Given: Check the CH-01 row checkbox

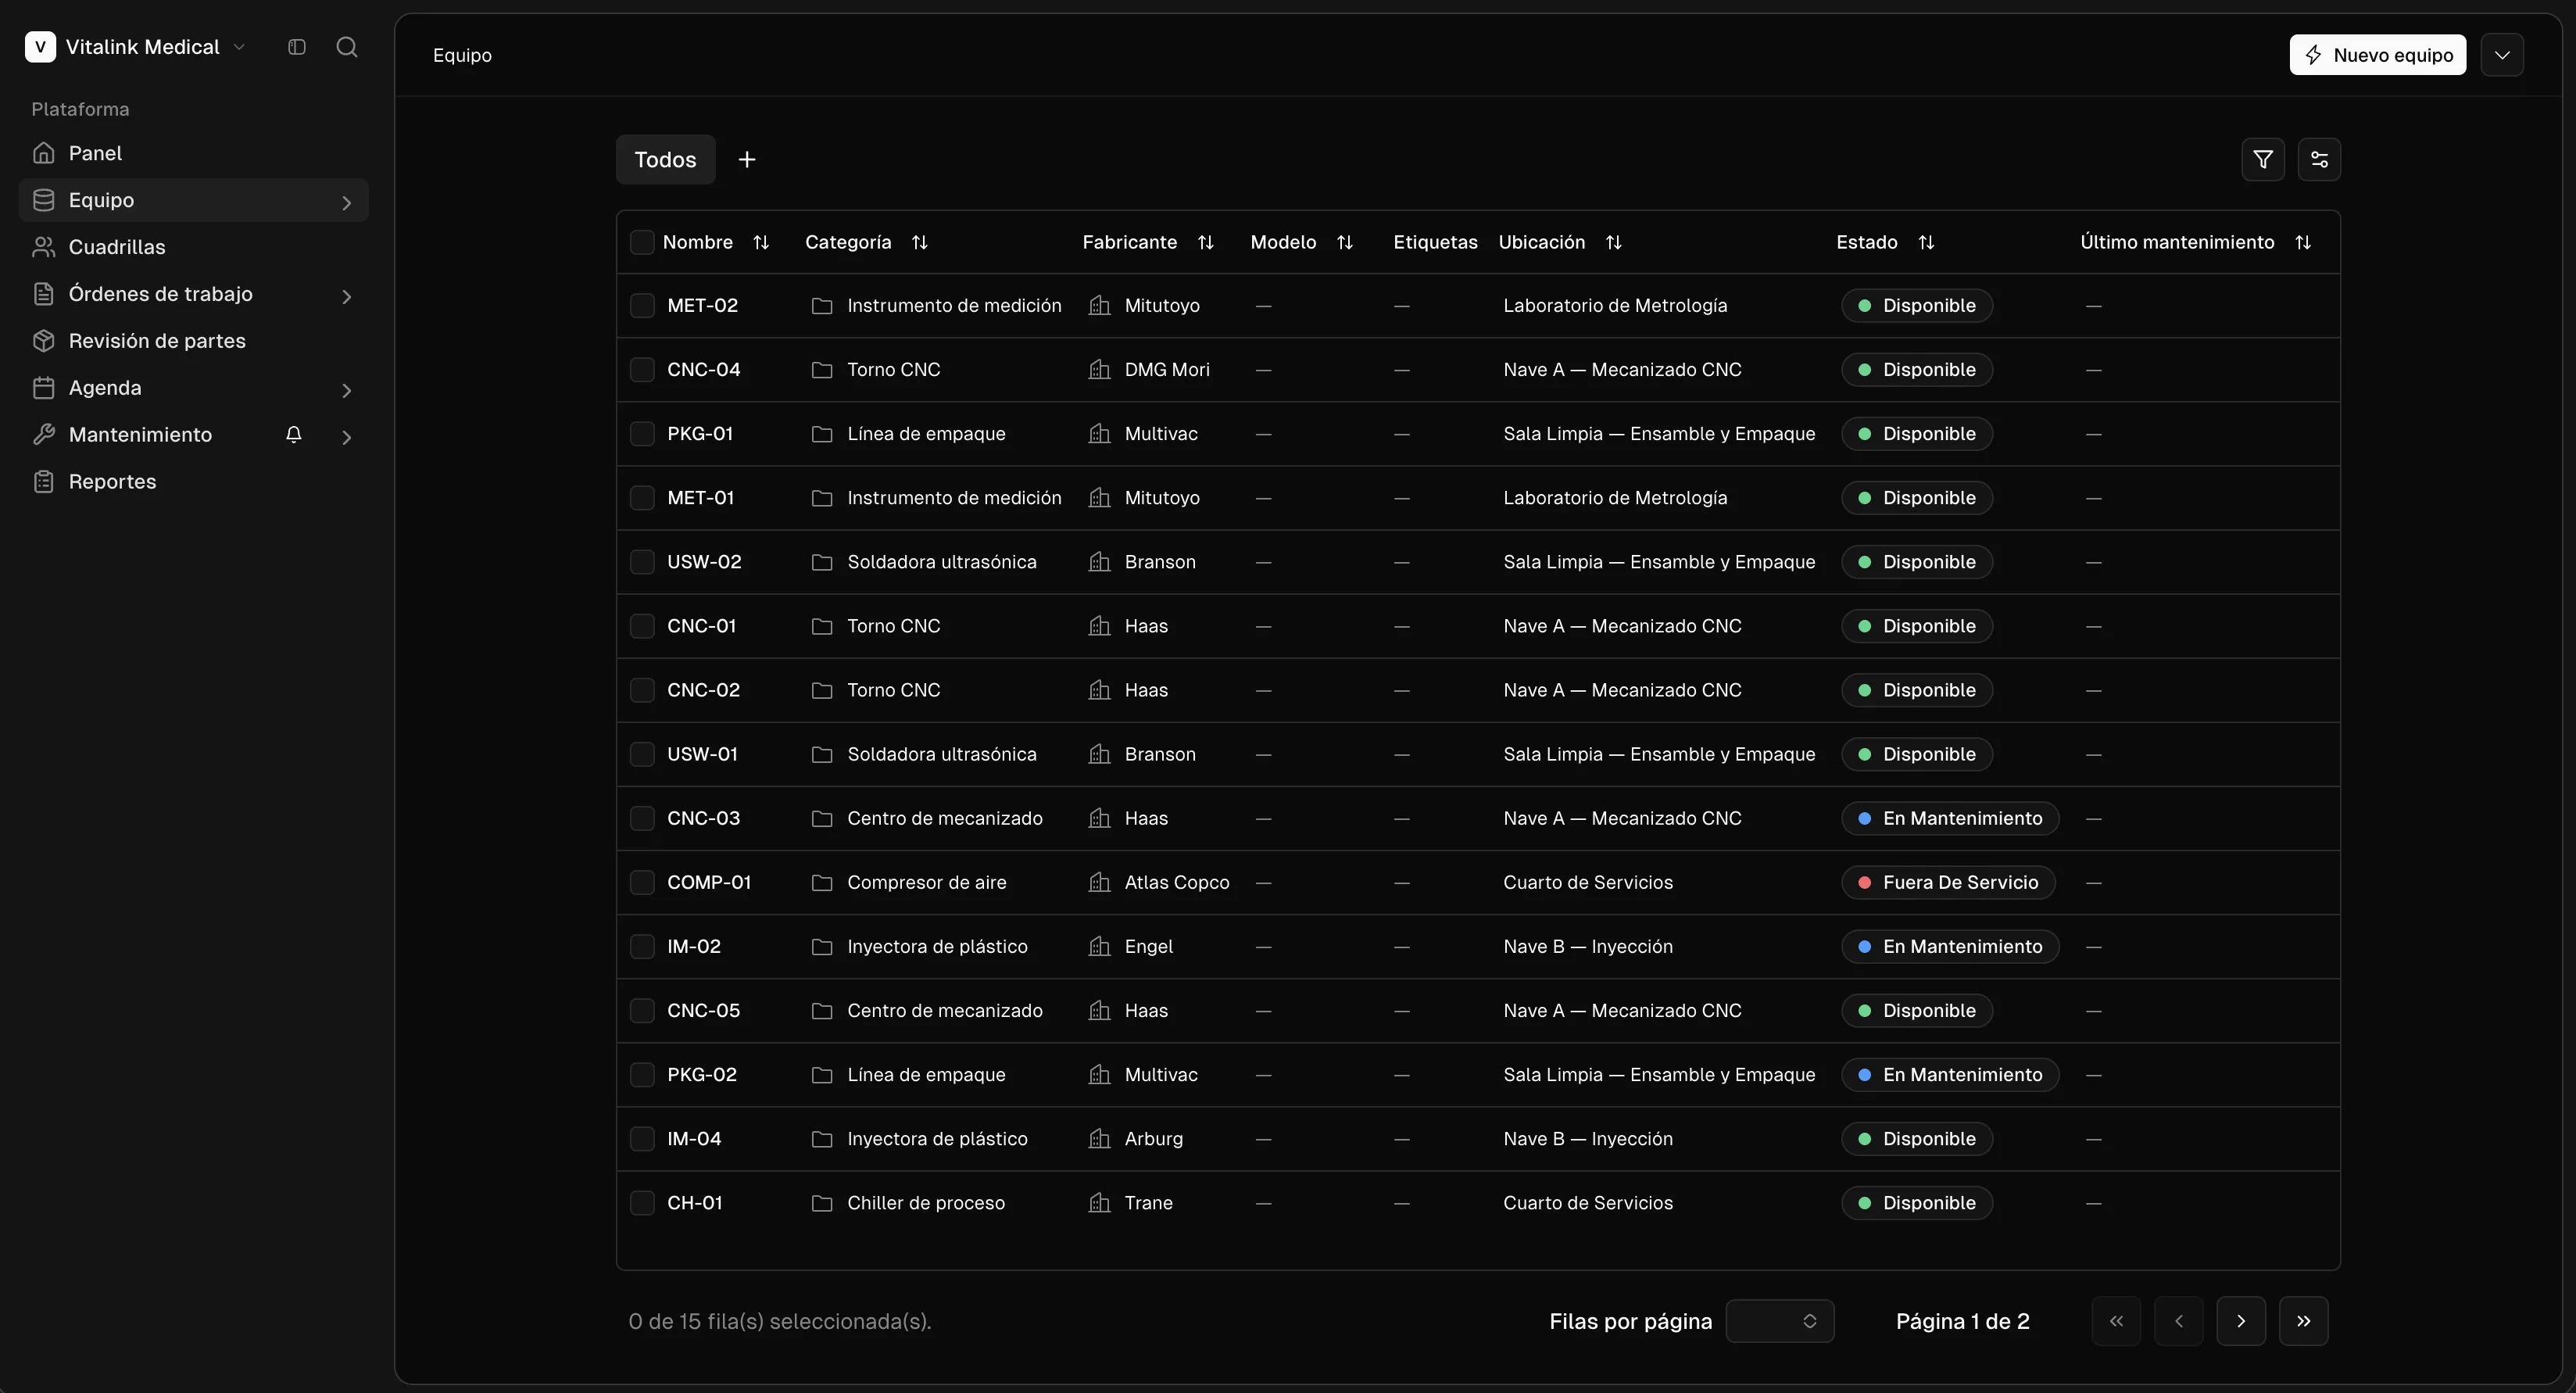Looking at the screenshot, I should pos(642,1203).
